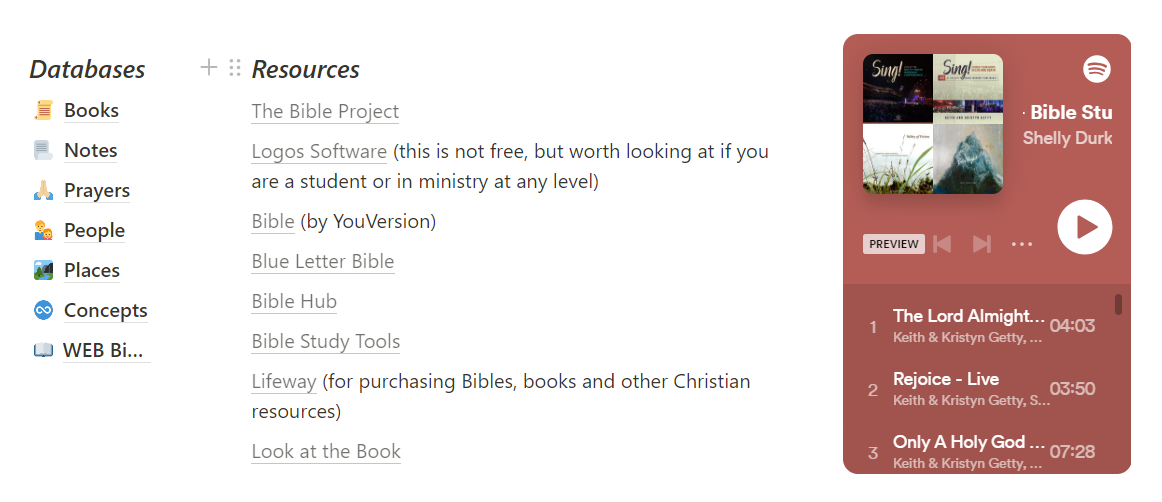Viewport: 1162px width, 502px height.
Task: Follow the Blue Letter Bible link
Action: (x=322, y=262)
